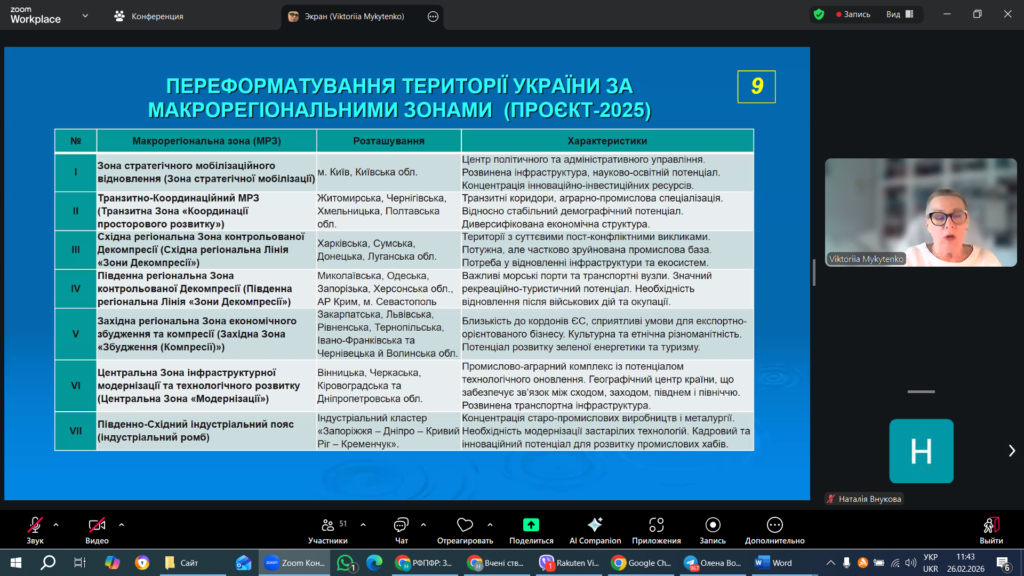1024x576 pixels.
Task: Click the green Поделиться share screen button
Action: click(x=531, y=529)
